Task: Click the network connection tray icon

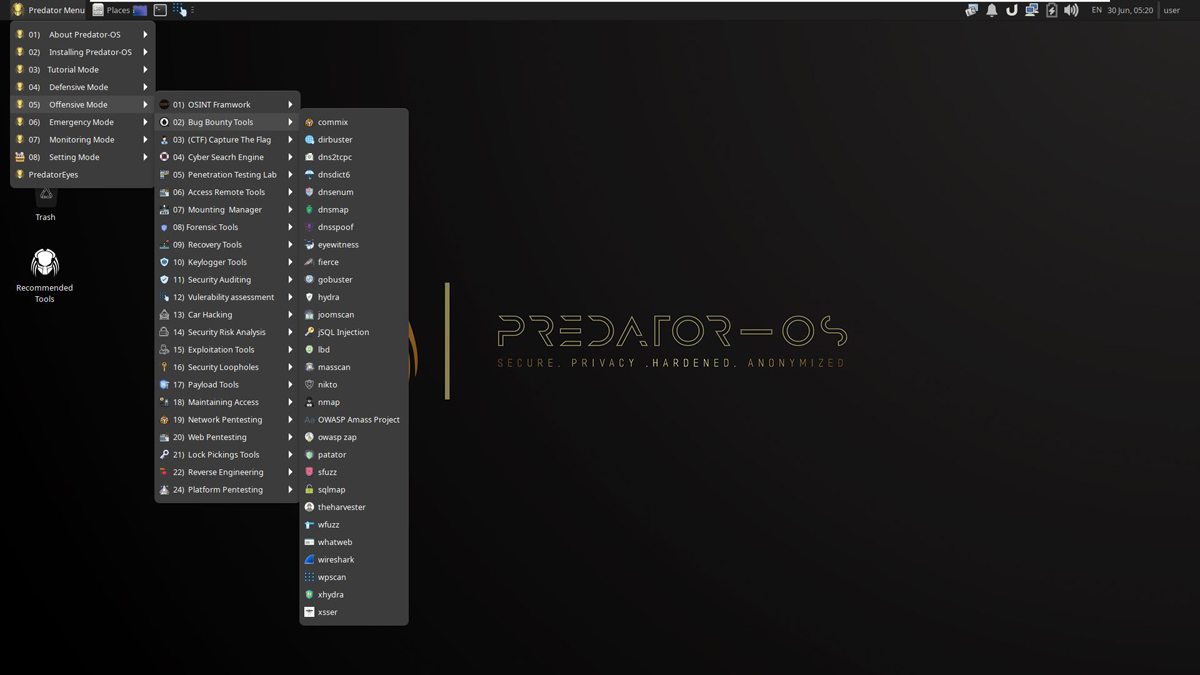Action: coord(1031,10)
